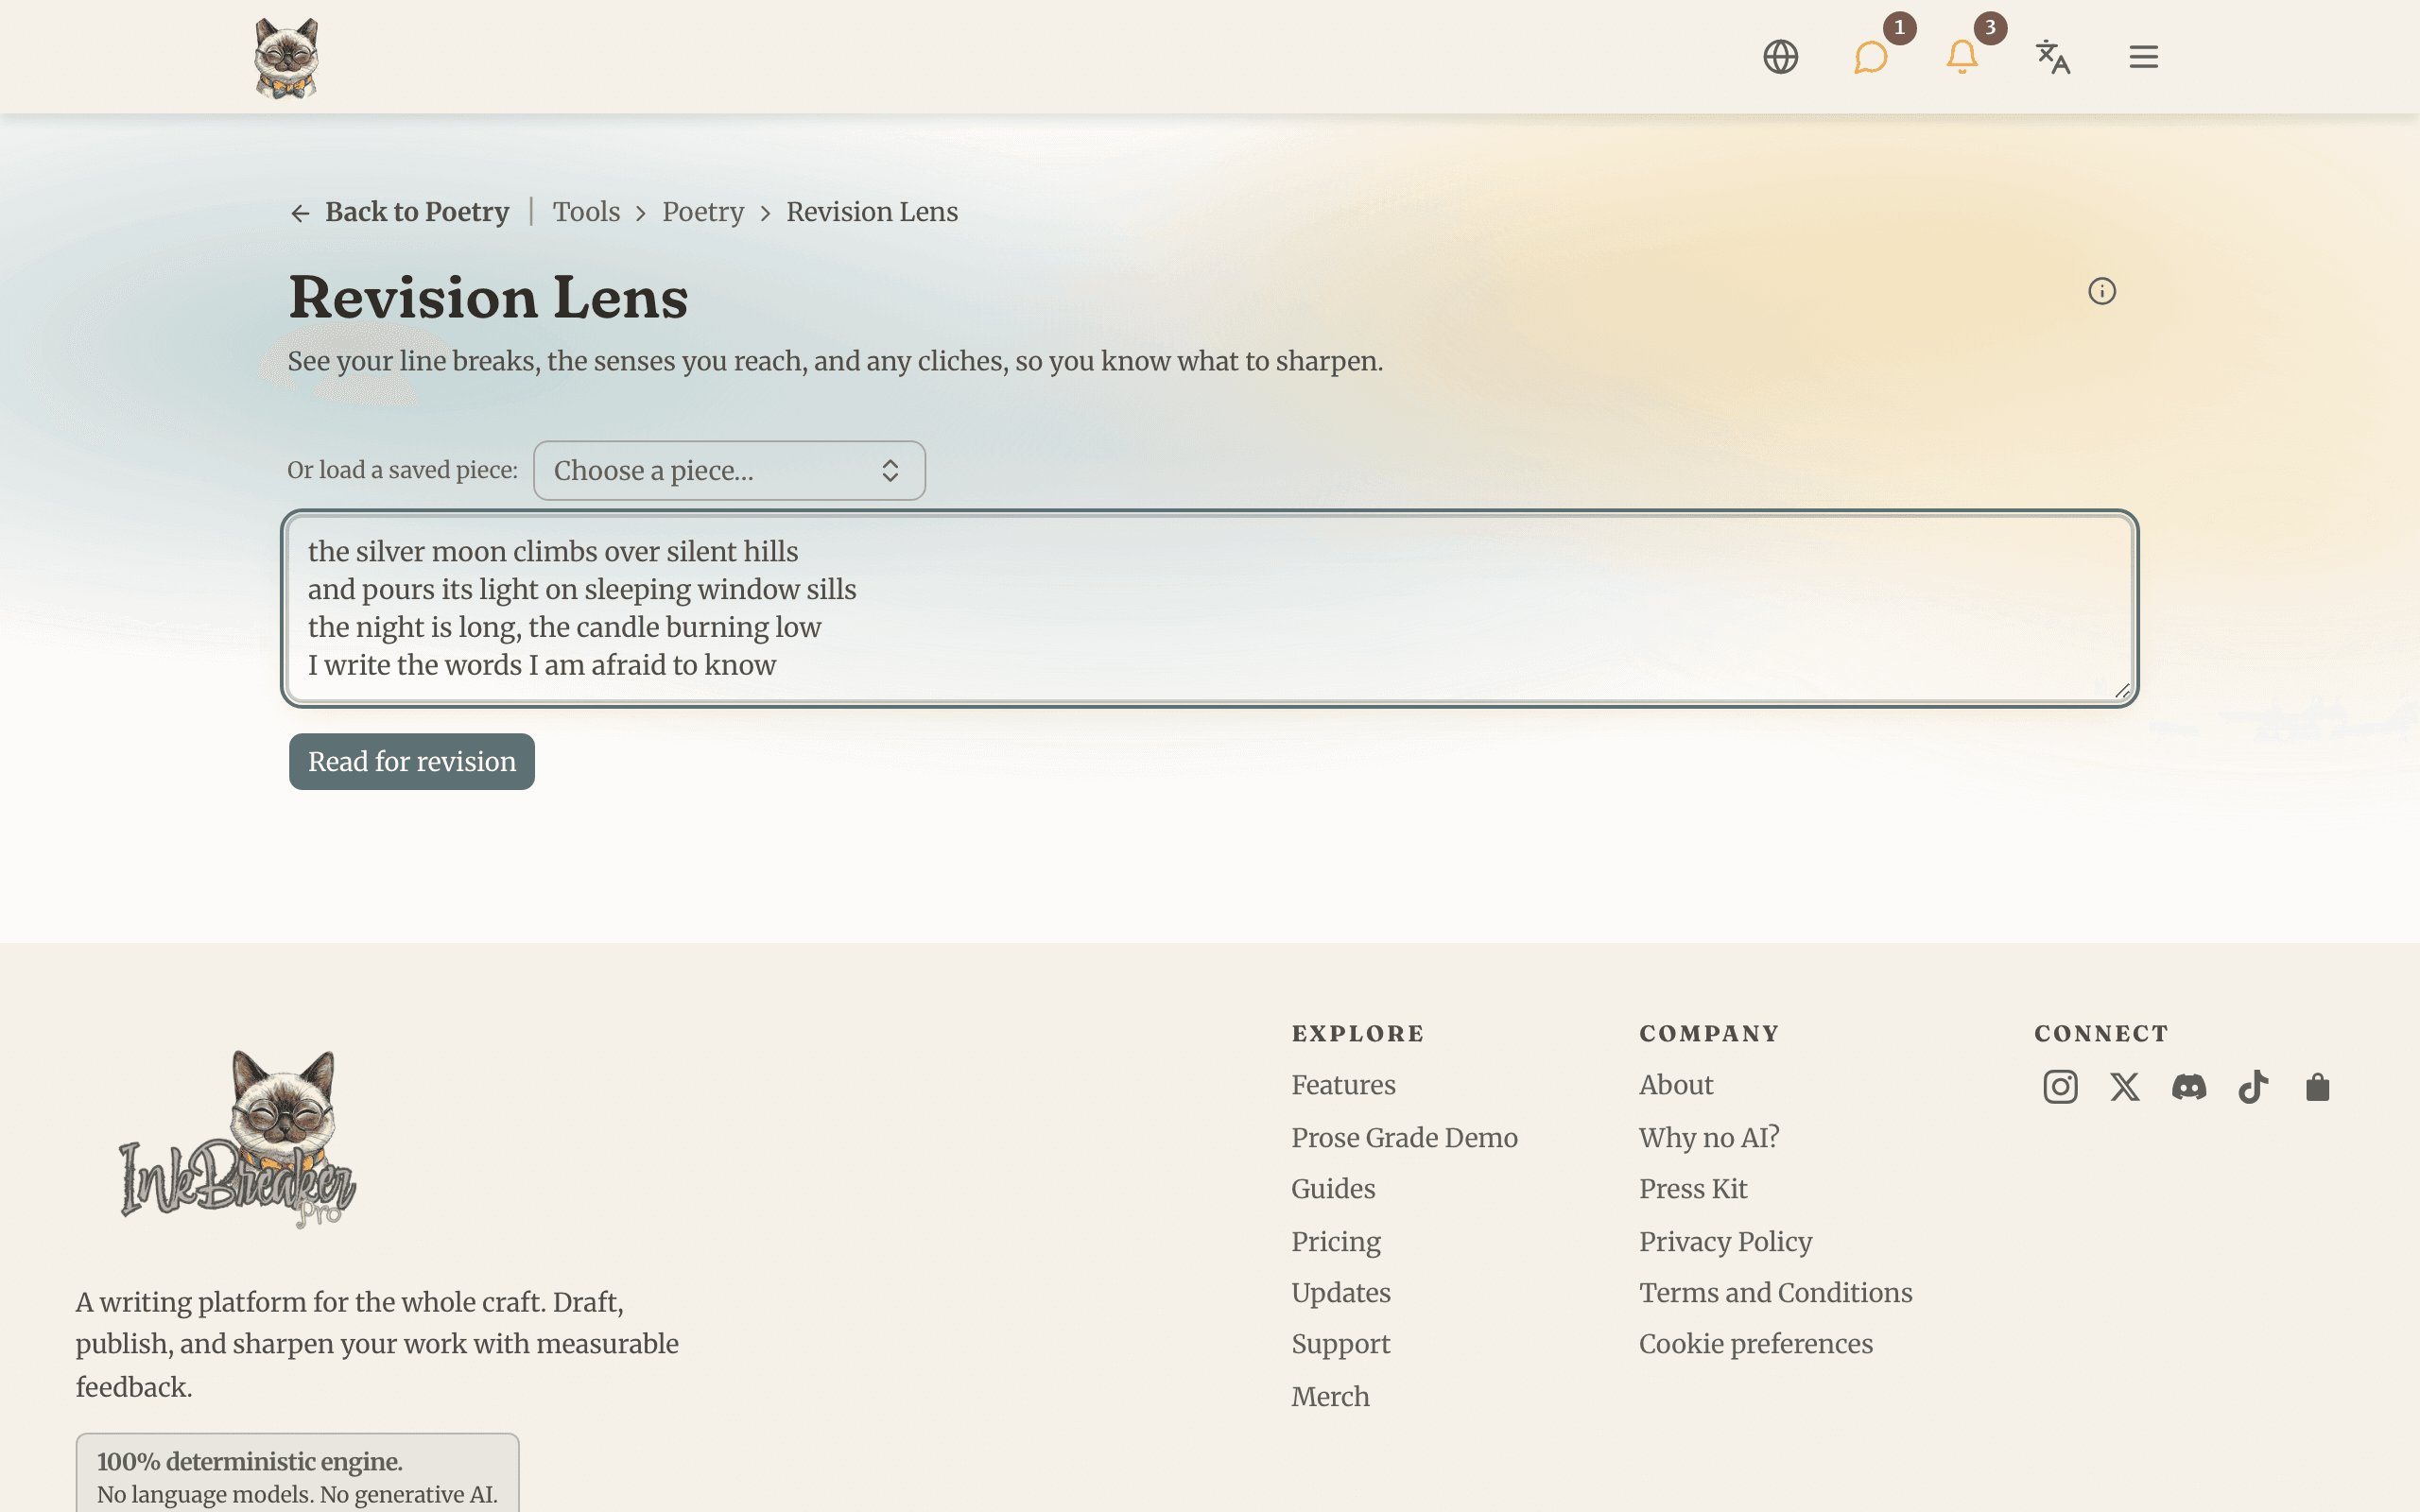Click 'Or load a saved piece:' label
The image size is (2420, 1512).
pos(402,470)
